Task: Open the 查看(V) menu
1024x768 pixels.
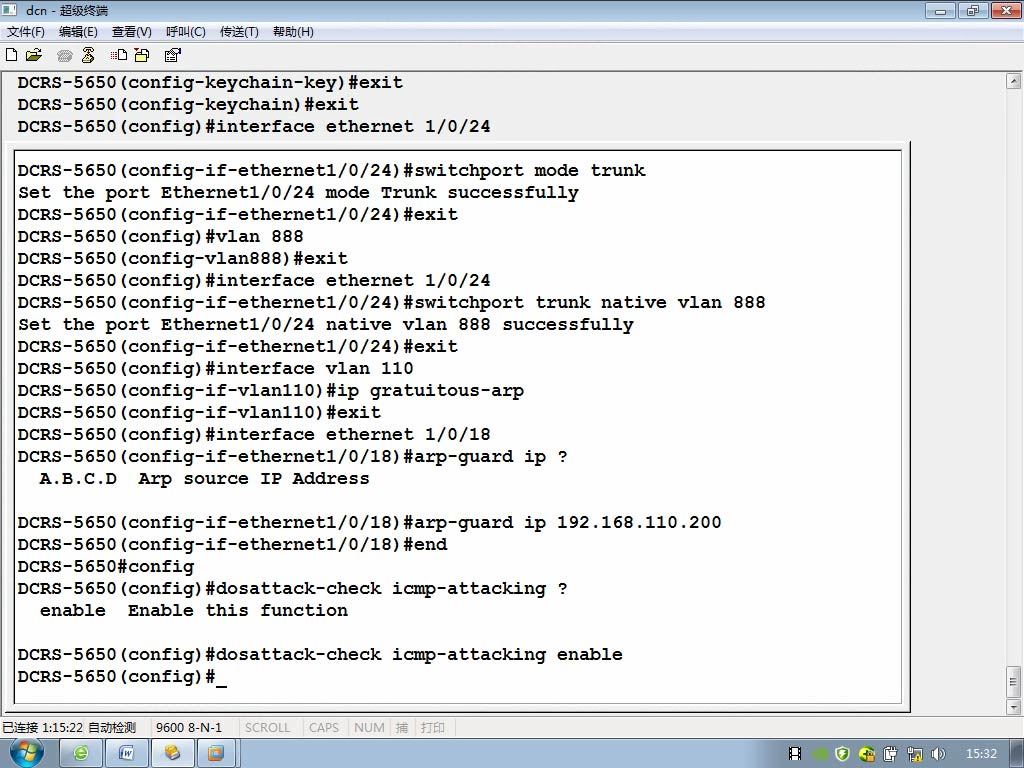Action: click(x=131, y=31)
